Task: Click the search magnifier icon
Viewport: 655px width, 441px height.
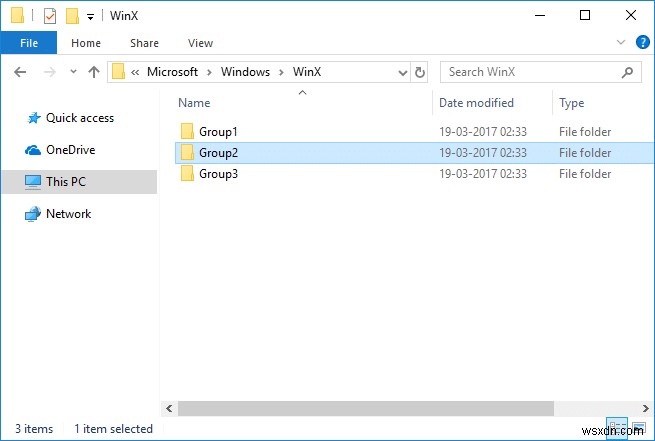Action: coord(628,72)
